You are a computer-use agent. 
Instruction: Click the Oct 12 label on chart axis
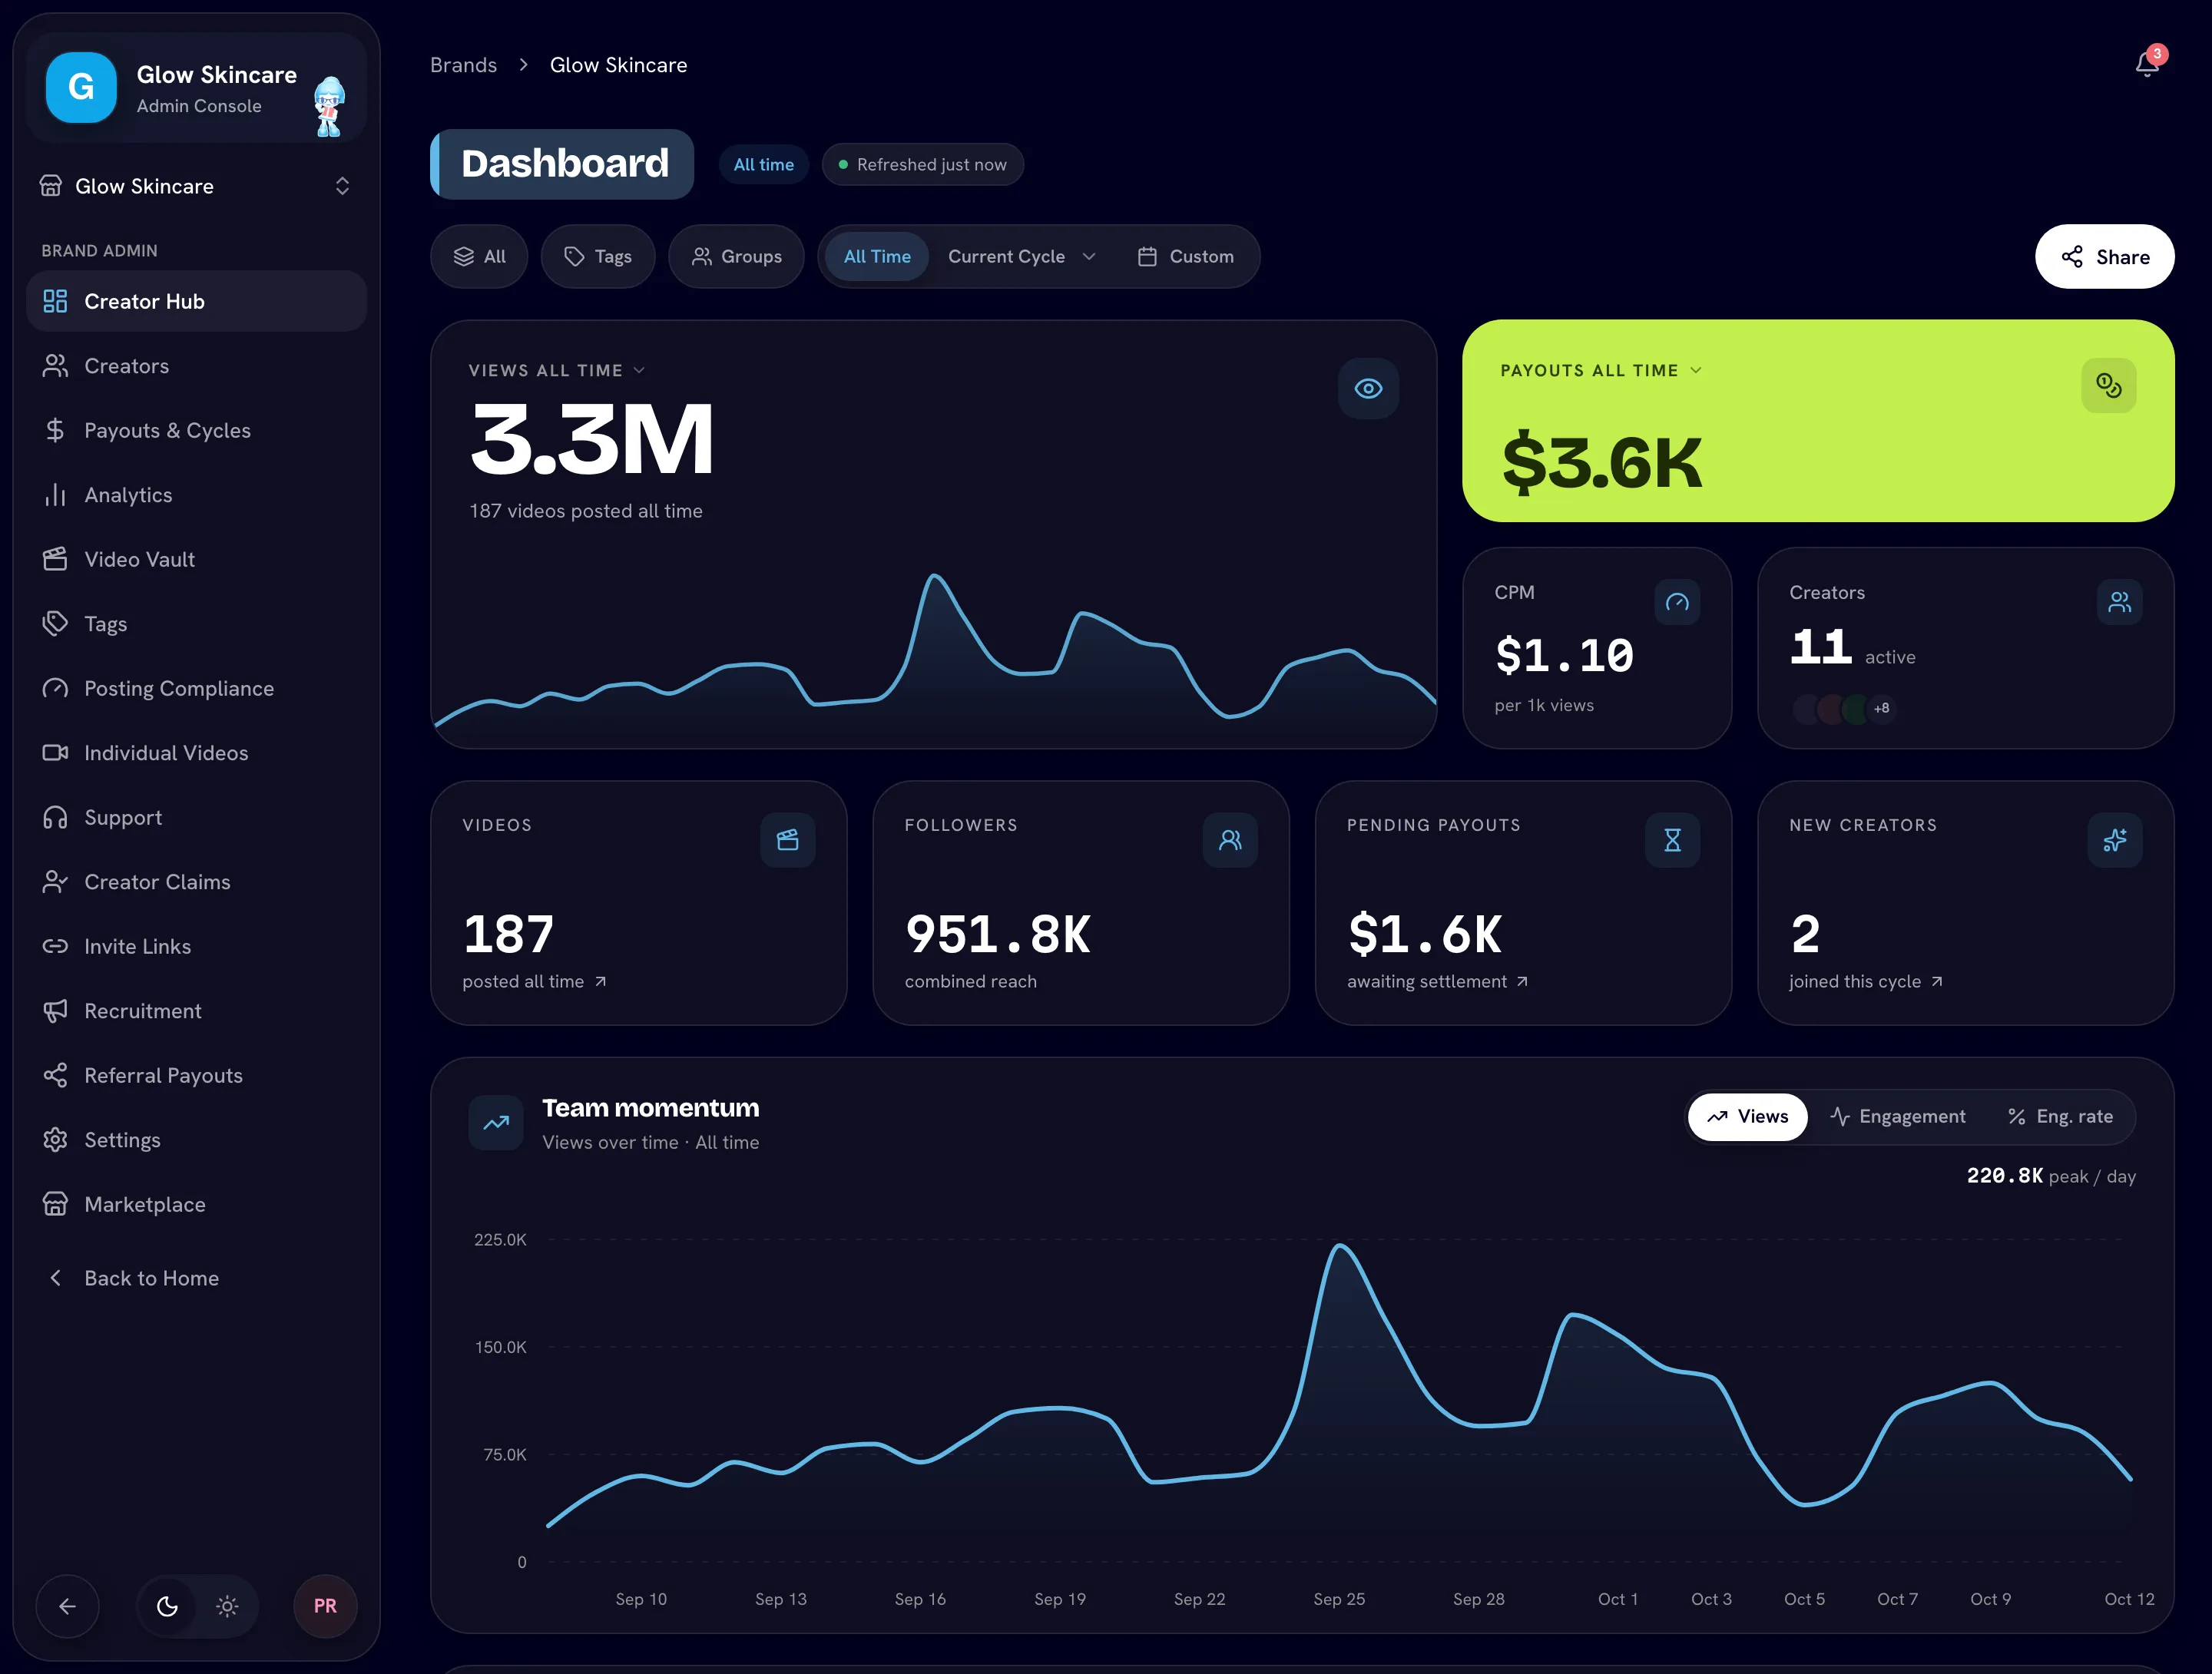[2129, 1599]
